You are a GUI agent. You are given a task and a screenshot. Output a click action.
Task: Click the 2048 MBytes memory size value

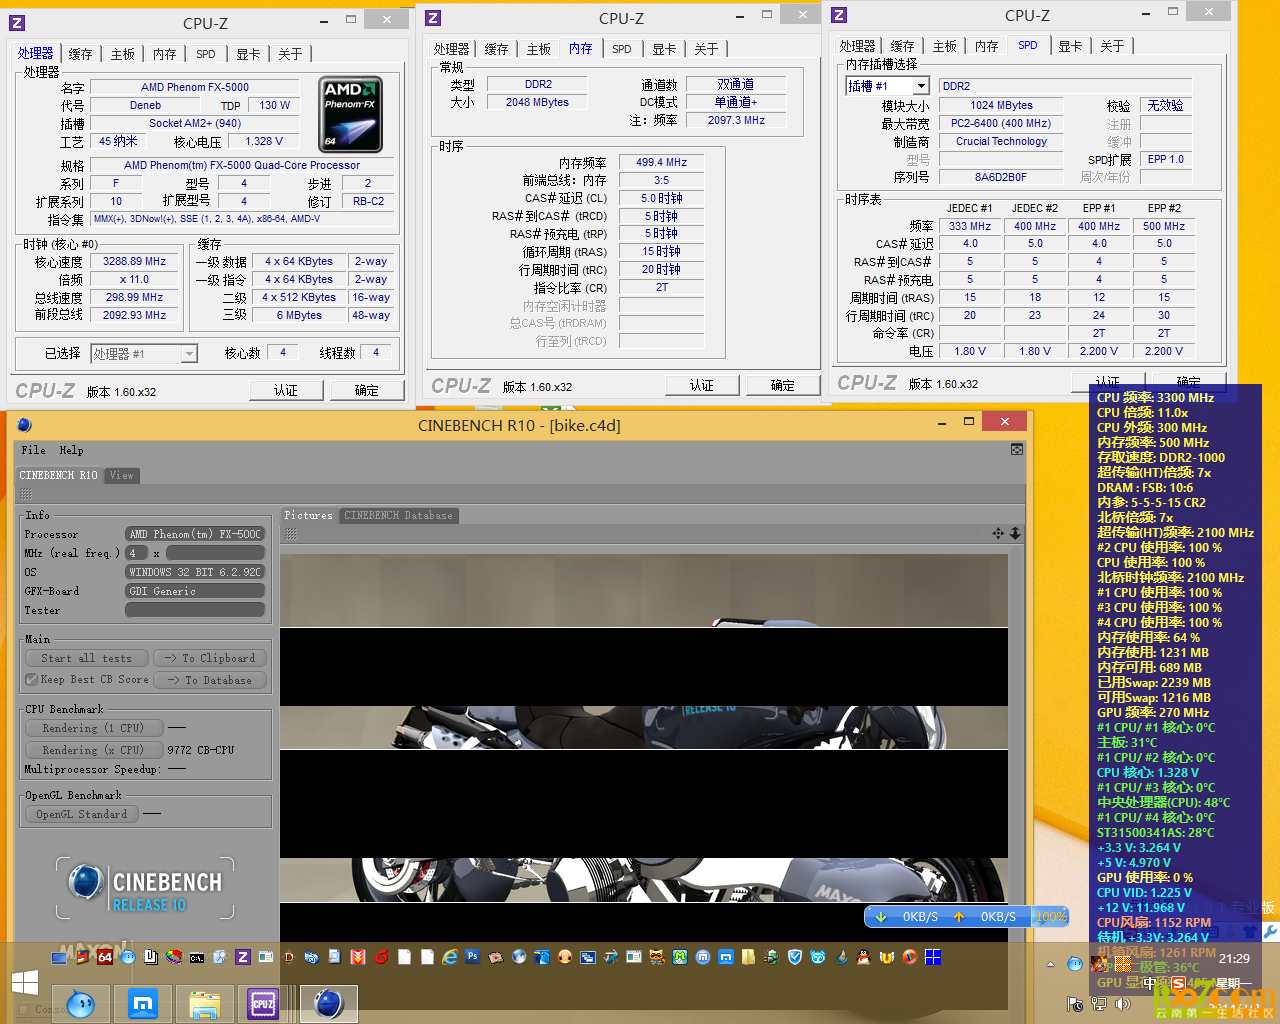537,102
